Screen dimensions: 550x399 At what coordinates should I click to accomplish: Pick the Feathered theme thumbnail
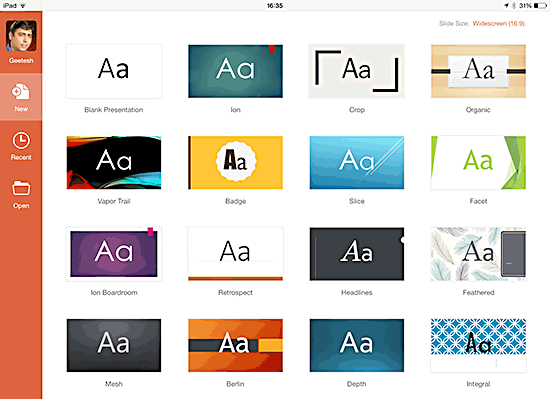(x=478, y=254)
